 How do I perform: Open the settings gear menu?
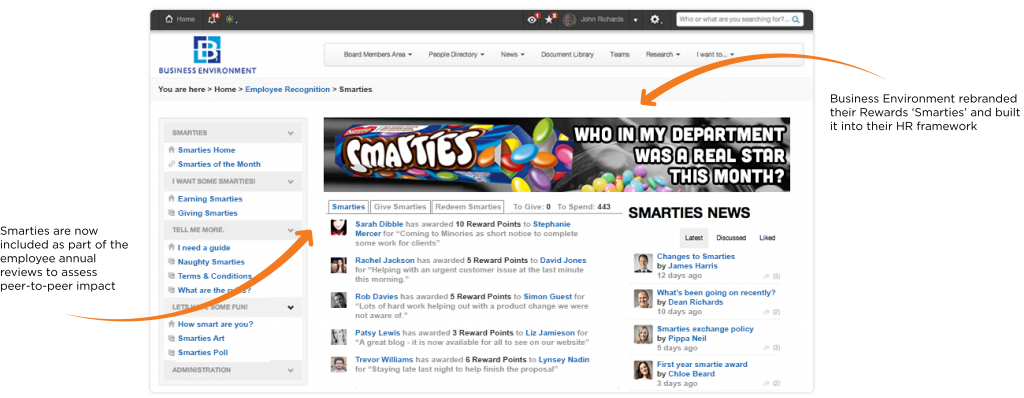coord(655,20)
